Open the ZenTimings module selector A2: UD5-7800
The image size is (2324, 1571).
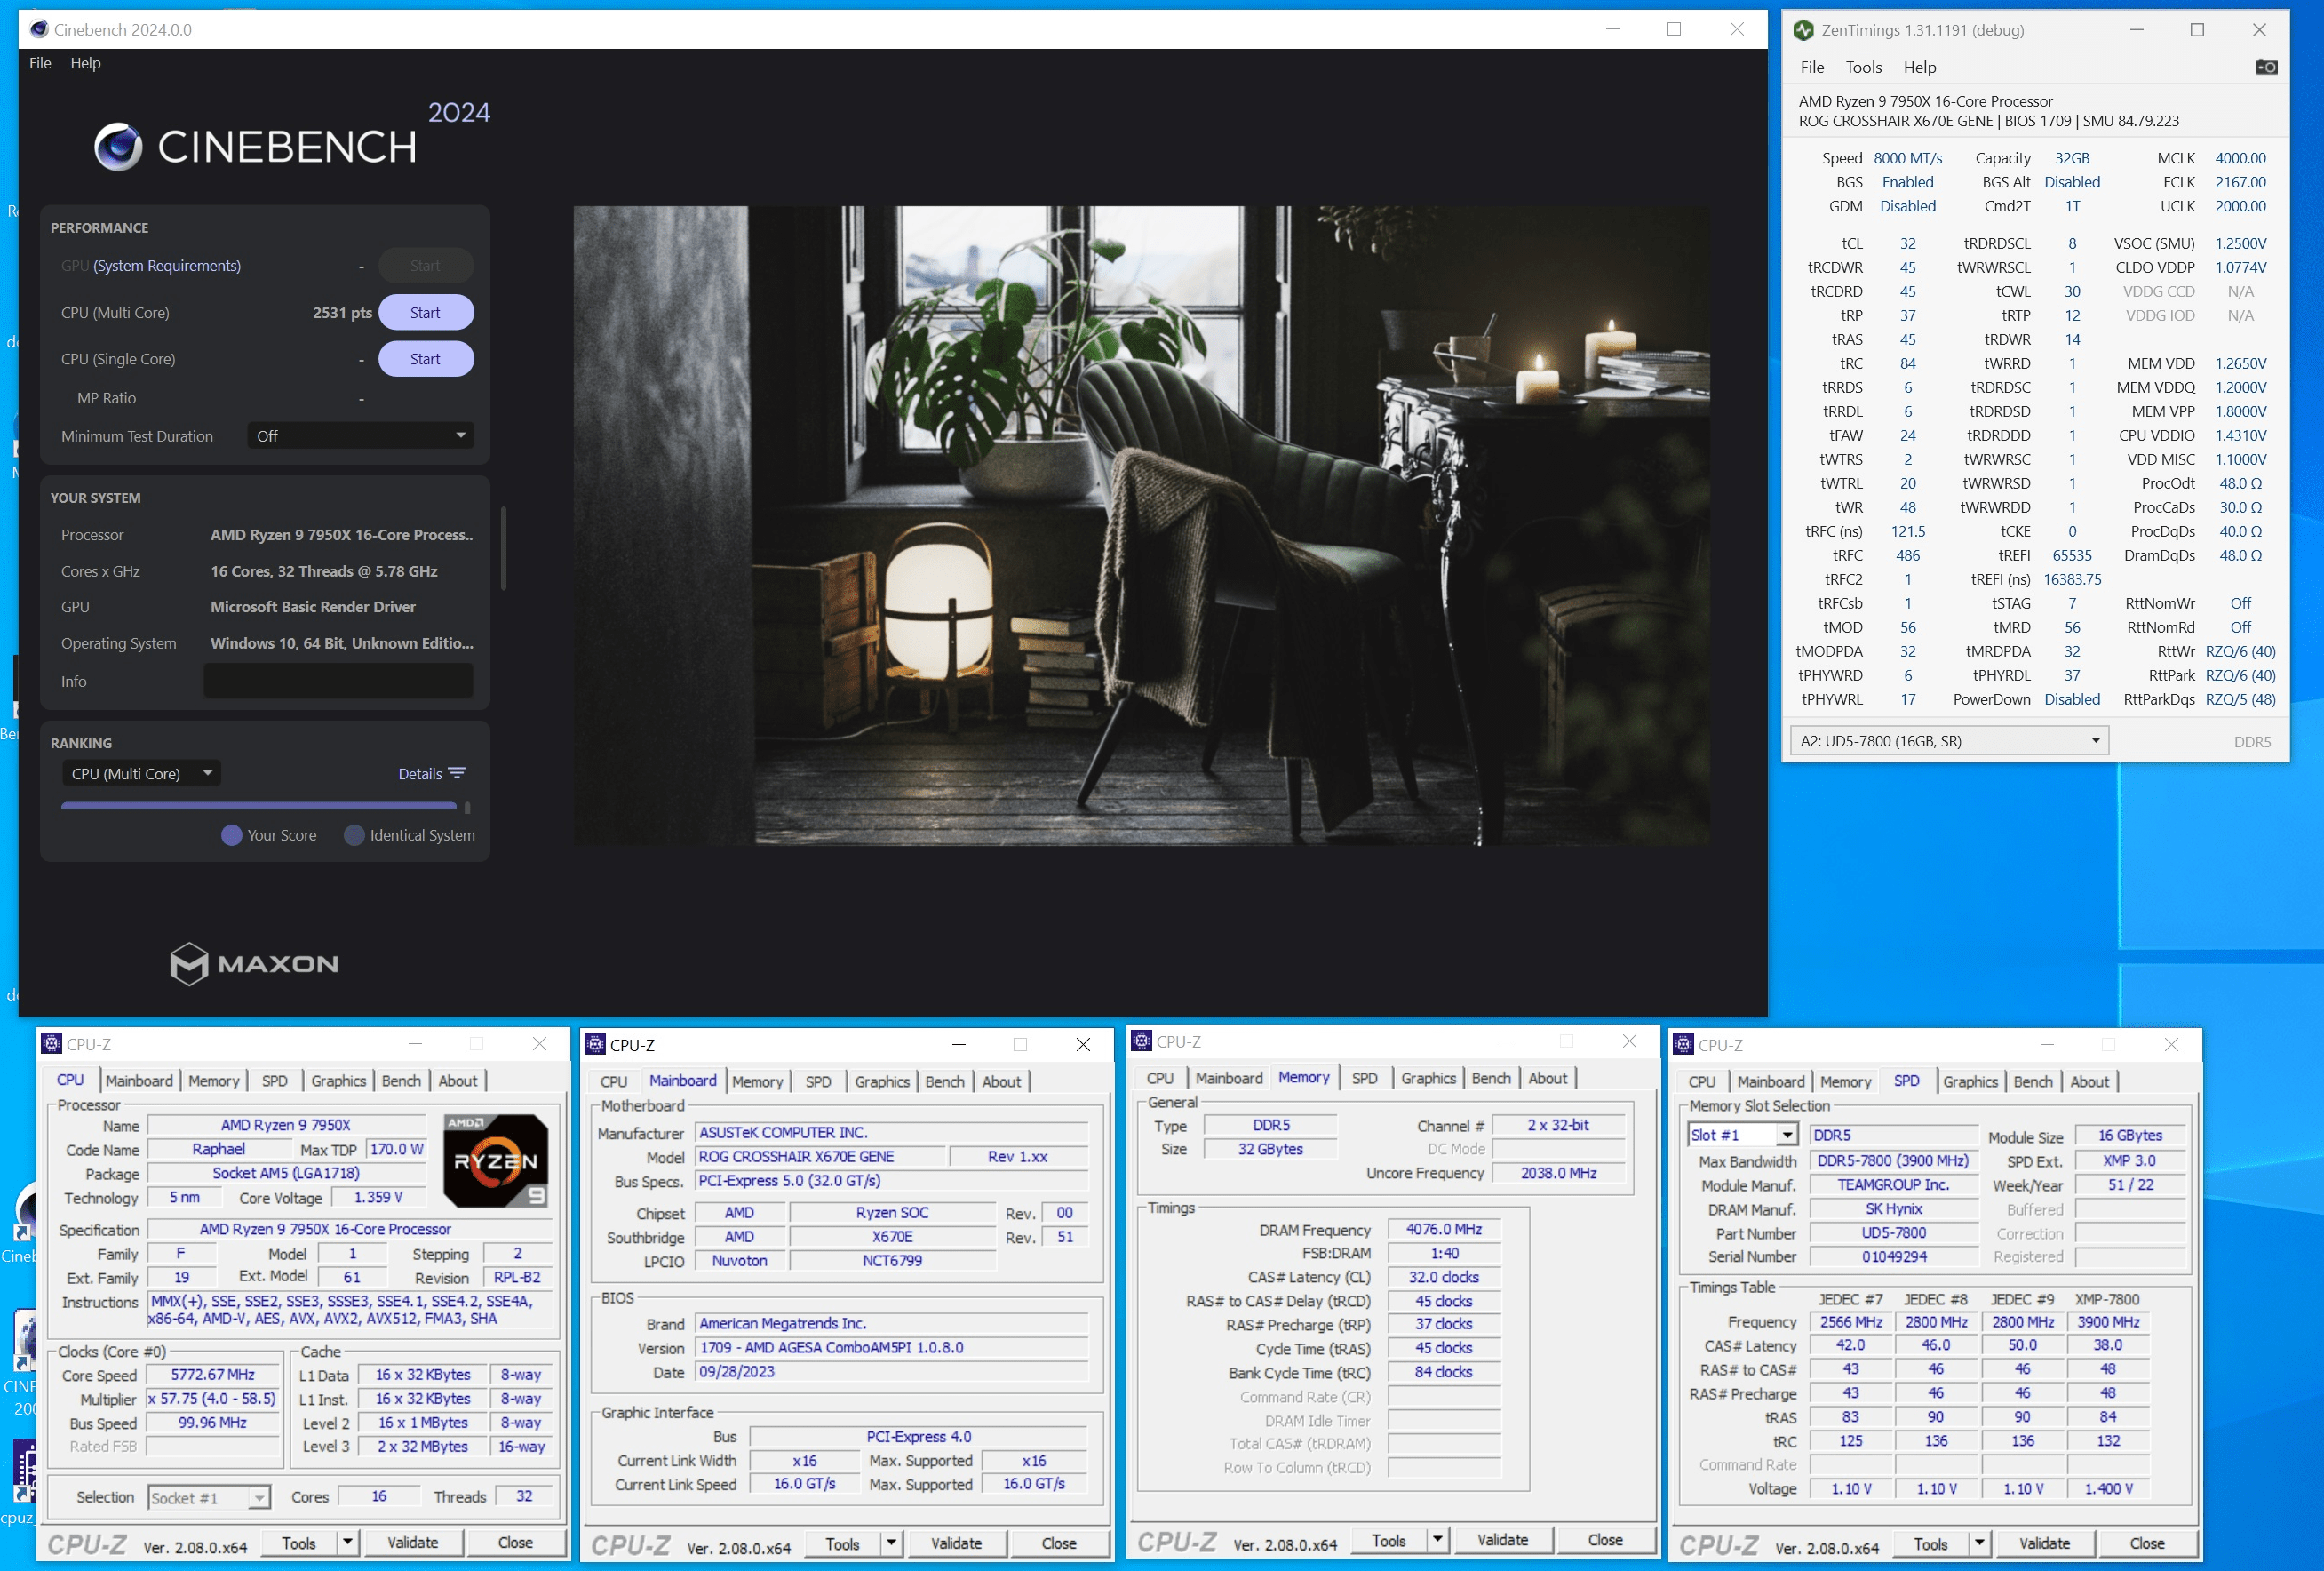pos(1949,741)
